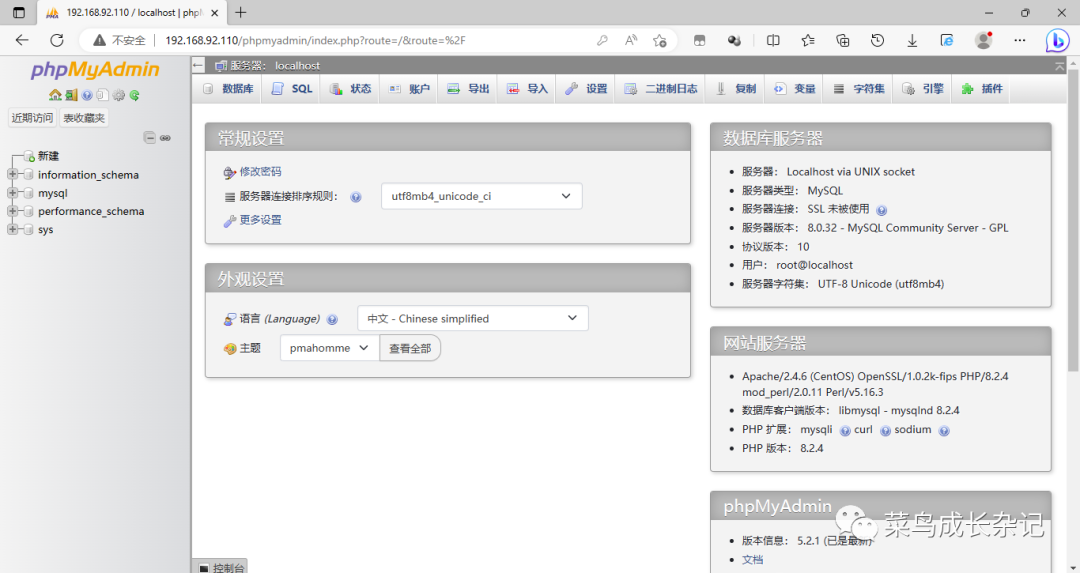Open the SQL tab

pyautogui.click(x=292, y=89)
